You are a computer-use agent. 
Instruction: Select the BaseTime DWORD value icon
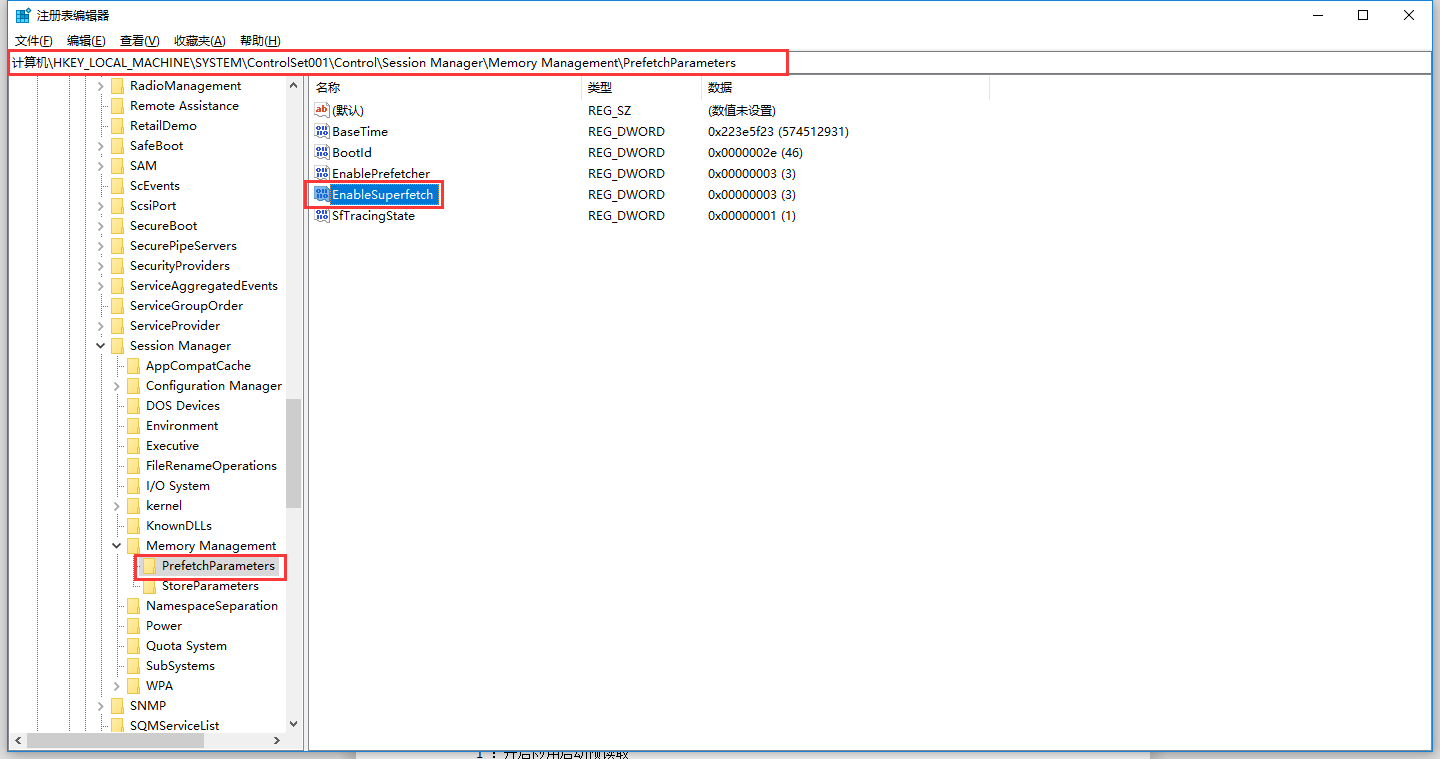pos(322,131)
